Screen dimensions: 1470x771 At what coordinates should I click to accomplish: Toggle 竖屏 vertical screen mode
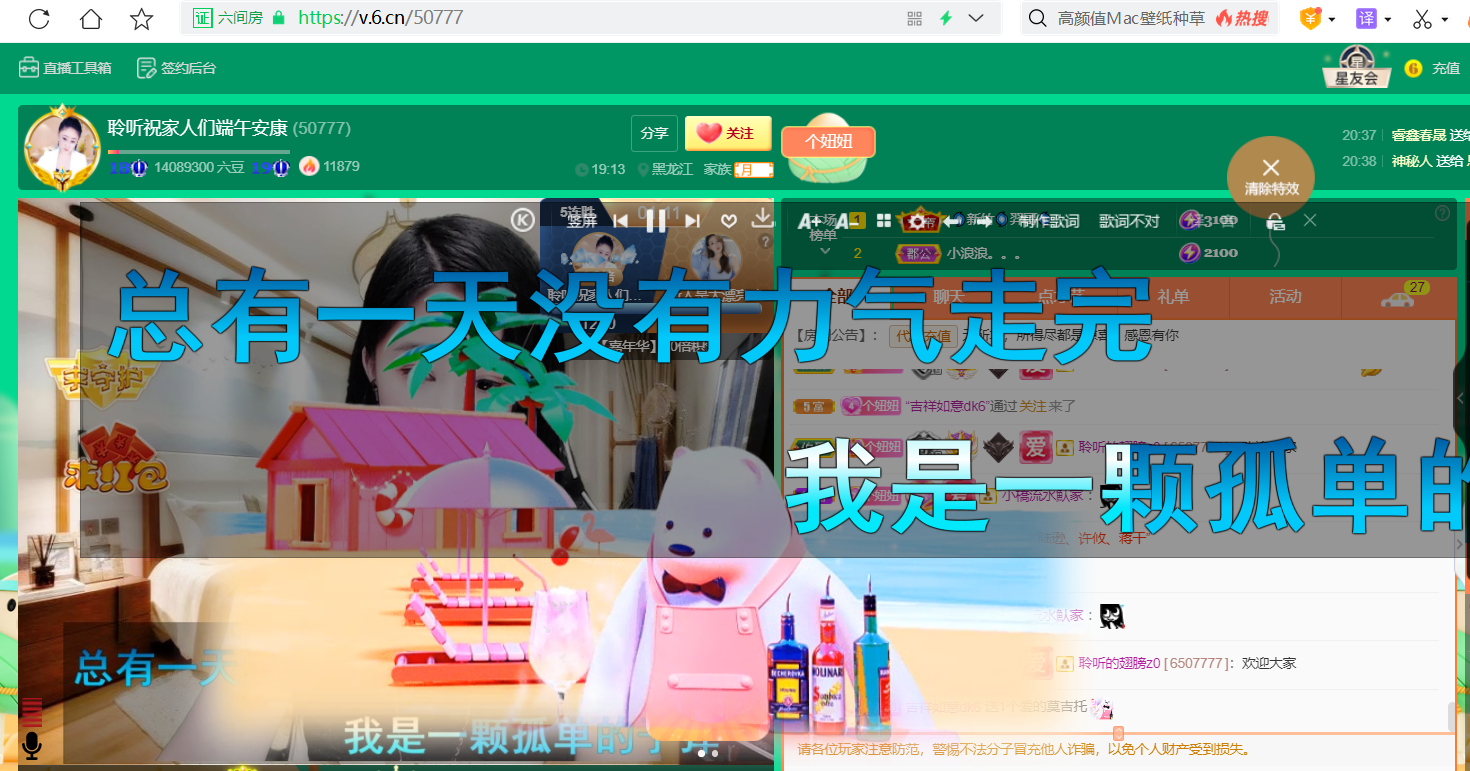tap(582, 221)
